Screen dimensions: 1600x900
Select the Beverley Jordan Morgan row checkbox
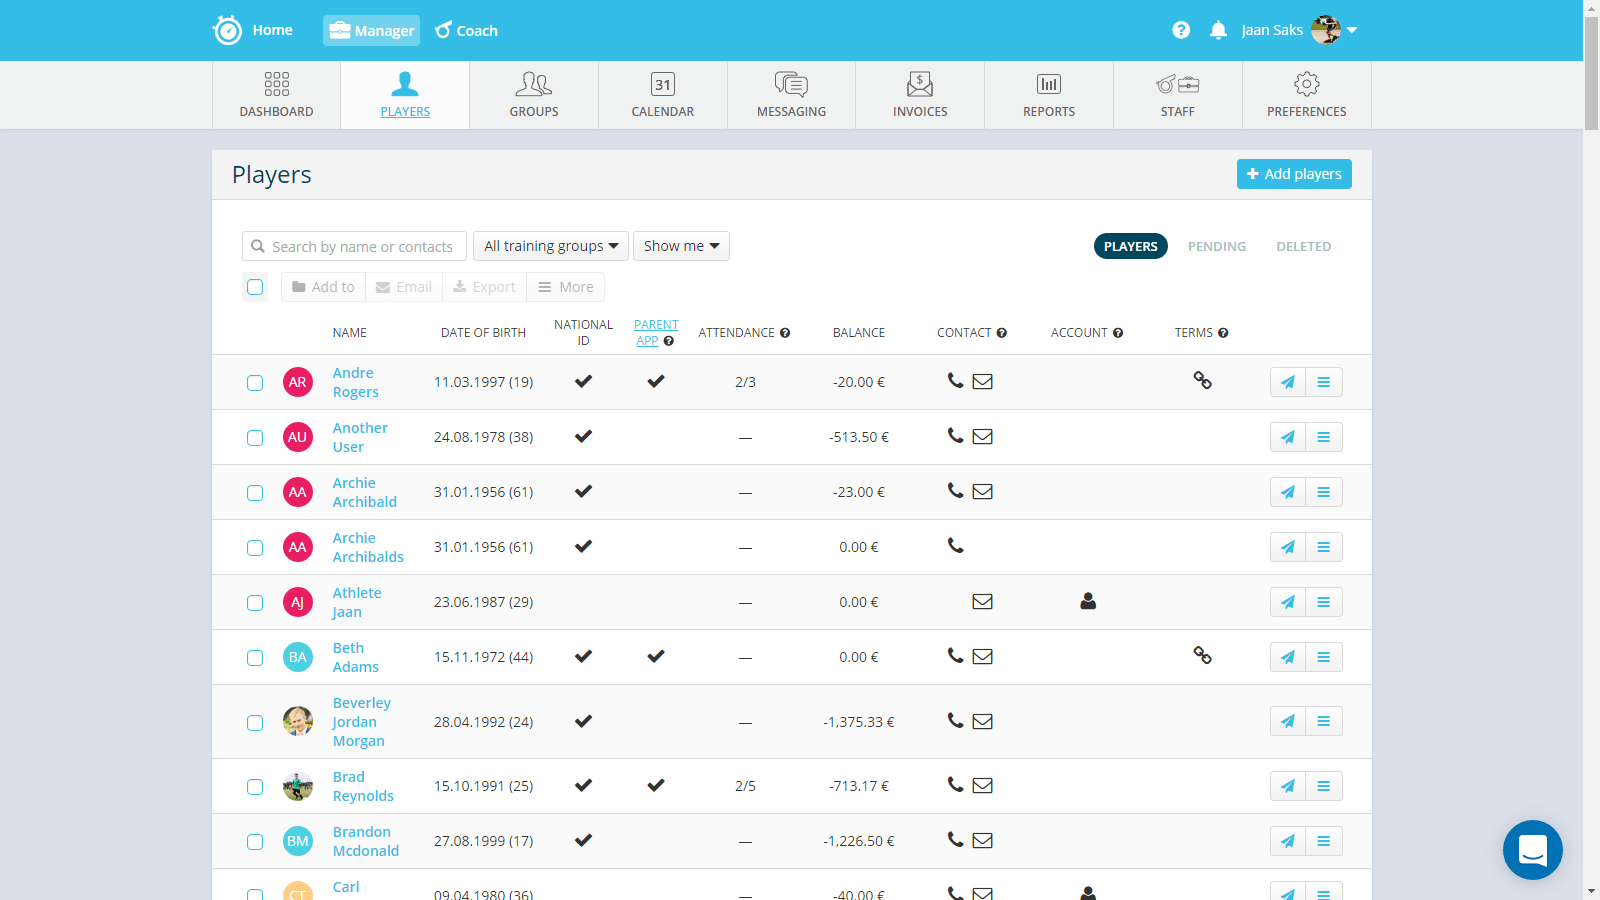[x=255, y=722]
